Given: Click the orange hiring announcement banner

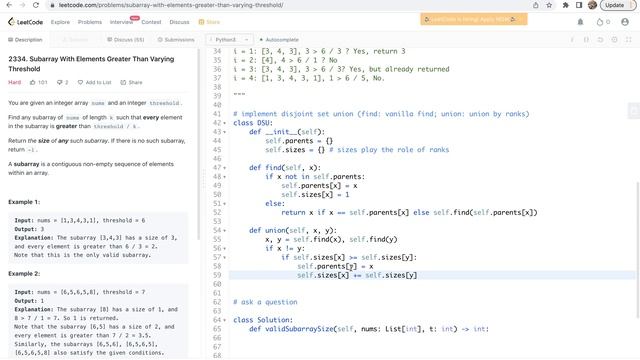Looking at the screenshot, I should pos(474,19).
